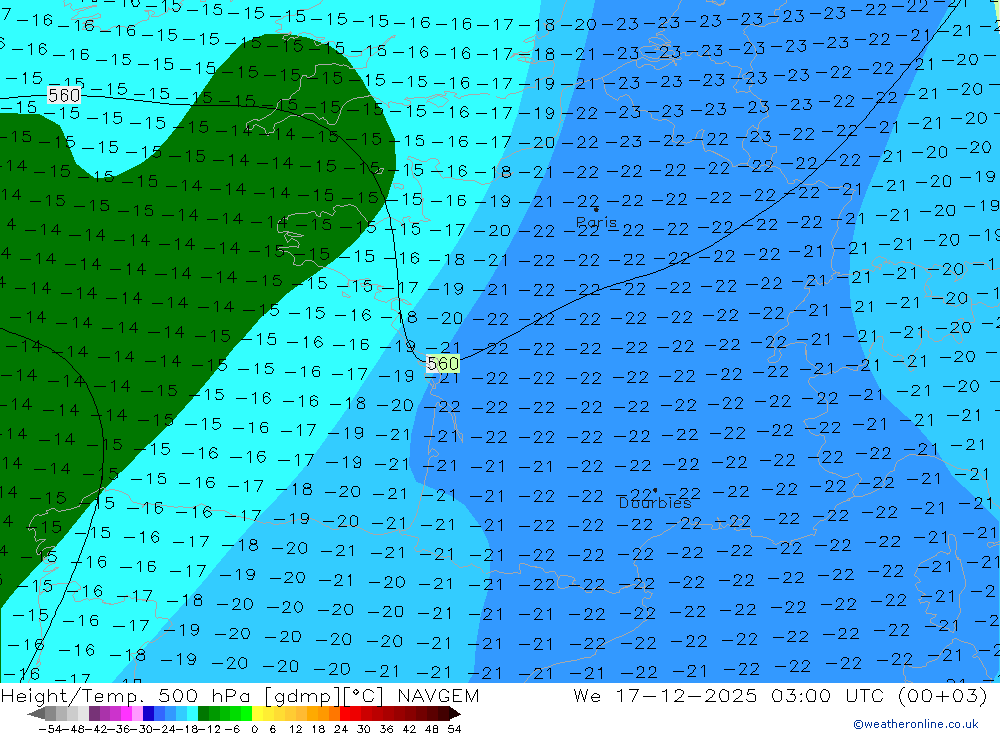Click the 560 contour label highlighted in green
This screenshot has width=1000, height=733.
[x=443, y=364]
